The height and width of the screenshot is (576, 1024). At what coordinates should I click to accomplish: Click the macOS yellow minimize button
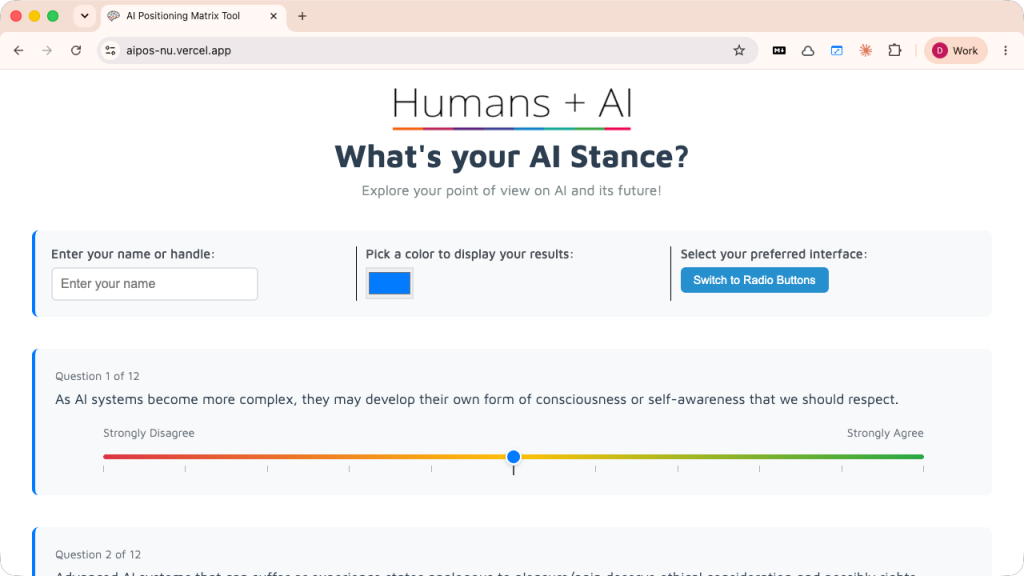[35, 16]
